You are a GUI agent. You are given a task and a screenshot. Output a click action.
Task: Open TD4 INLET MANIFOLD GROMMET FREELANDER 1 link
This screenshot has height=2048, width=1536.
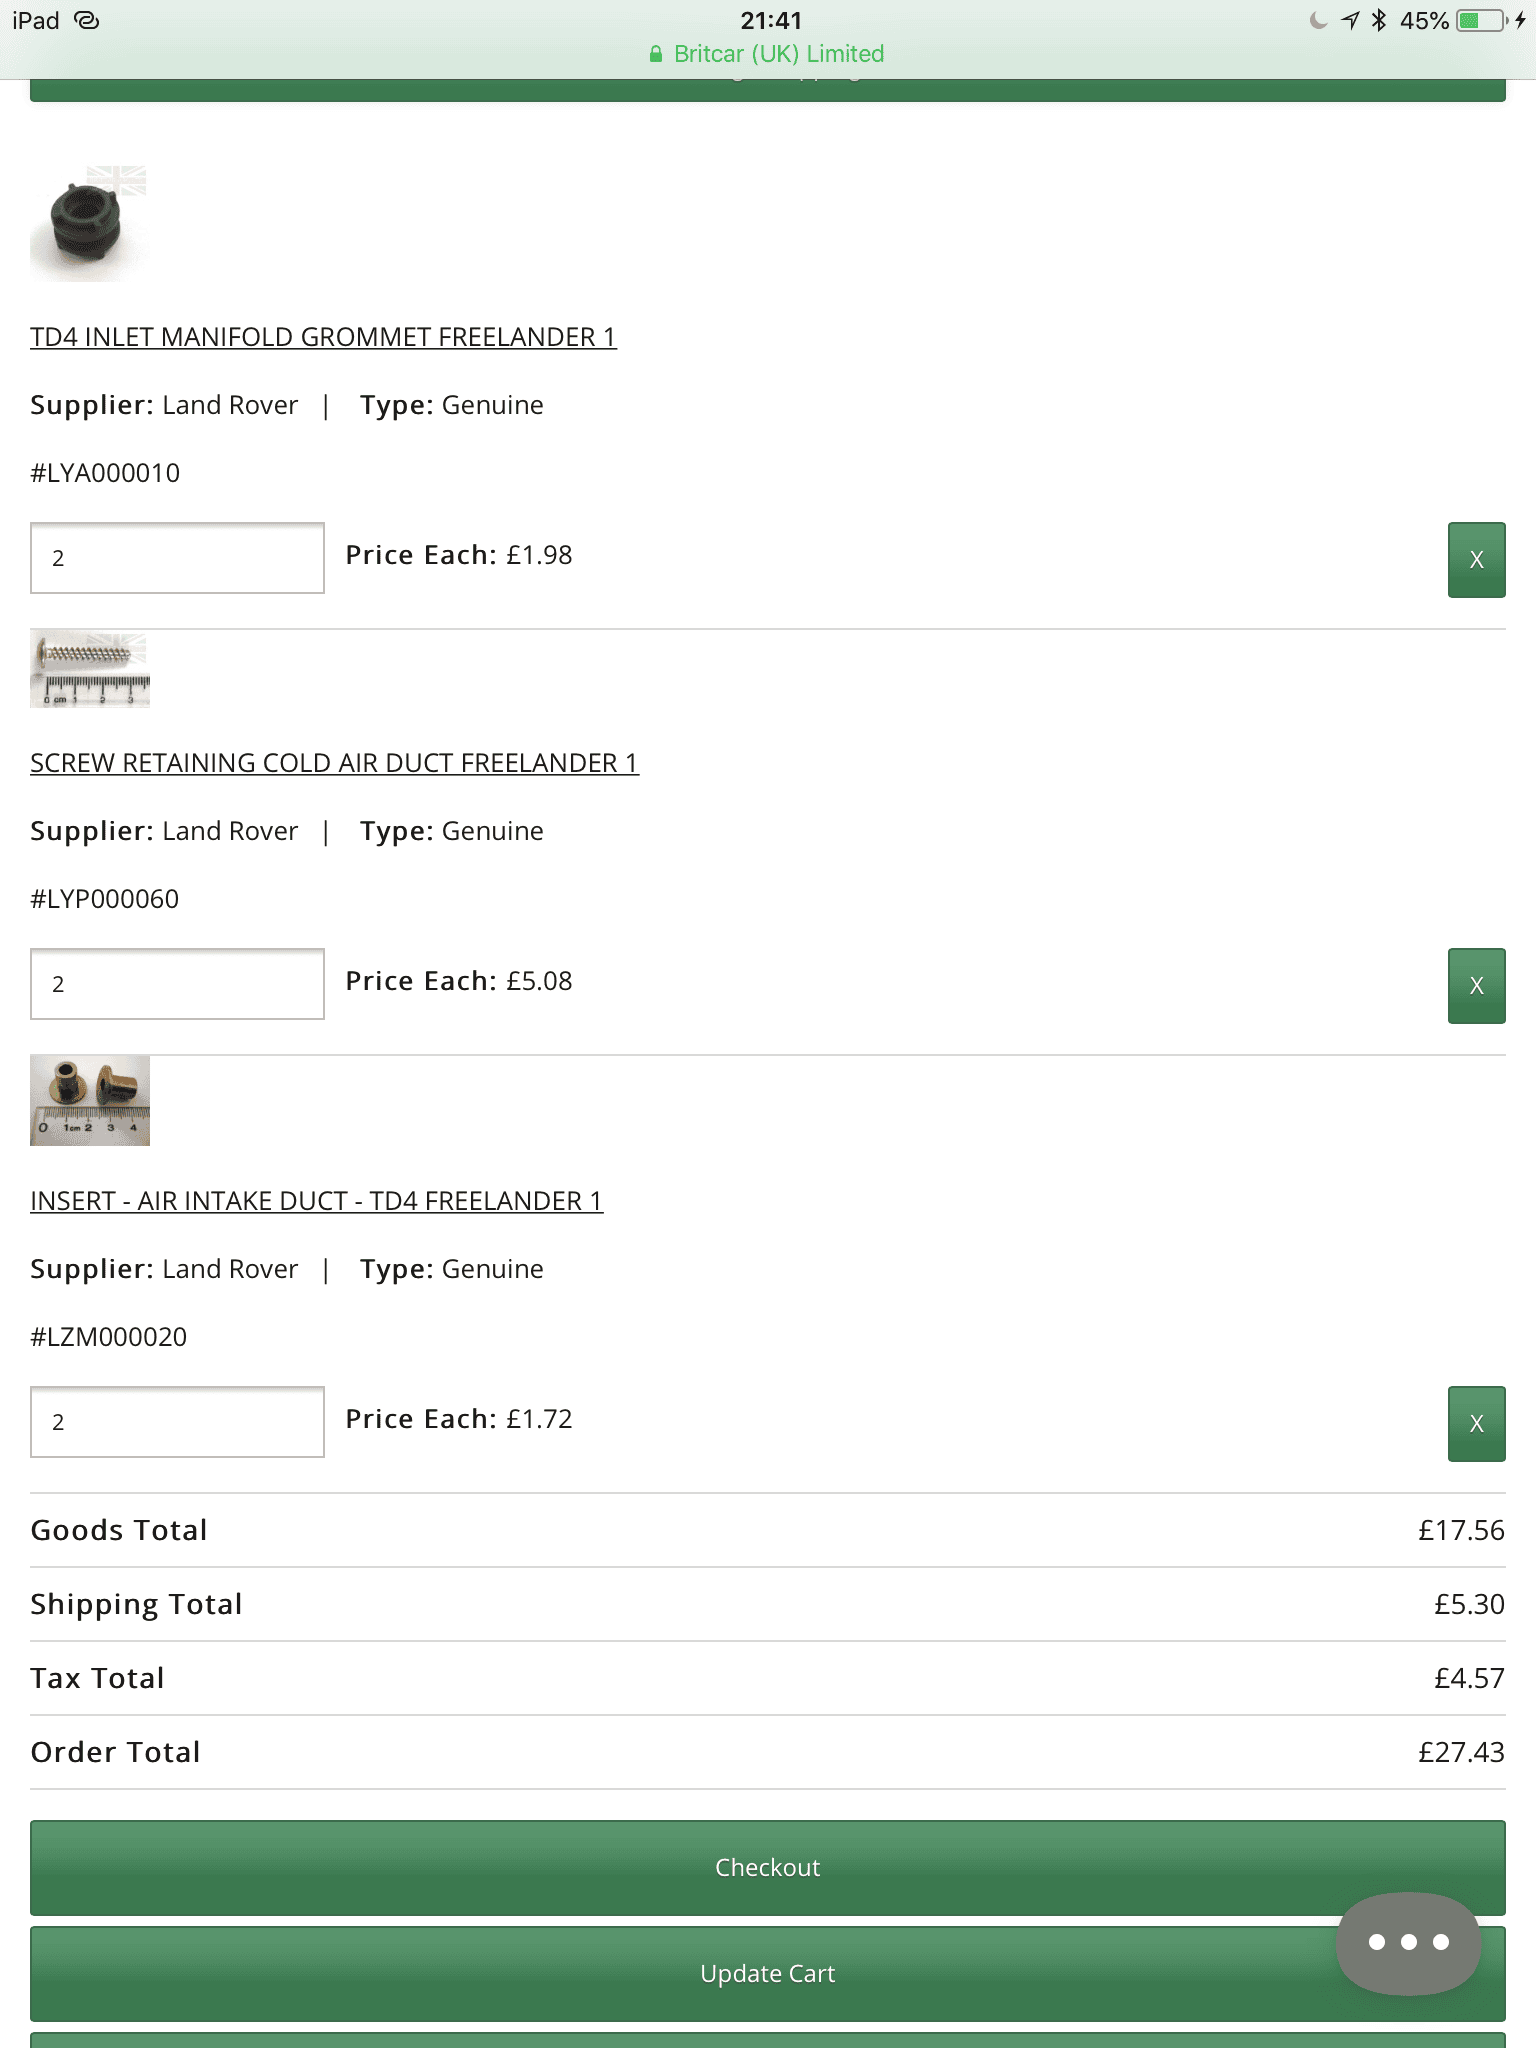click(323, 337)
